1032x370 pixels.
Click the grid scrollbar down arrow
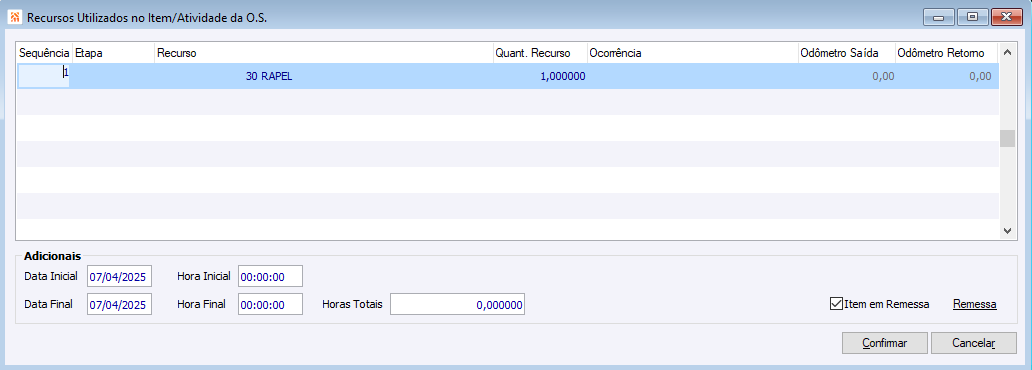1008,230
